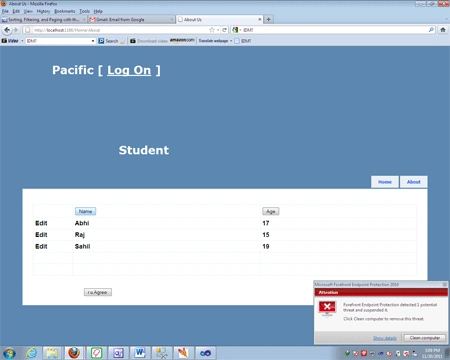Open the Google search engine selector
The height and width of the screenshot is (360, 450).
236,30
